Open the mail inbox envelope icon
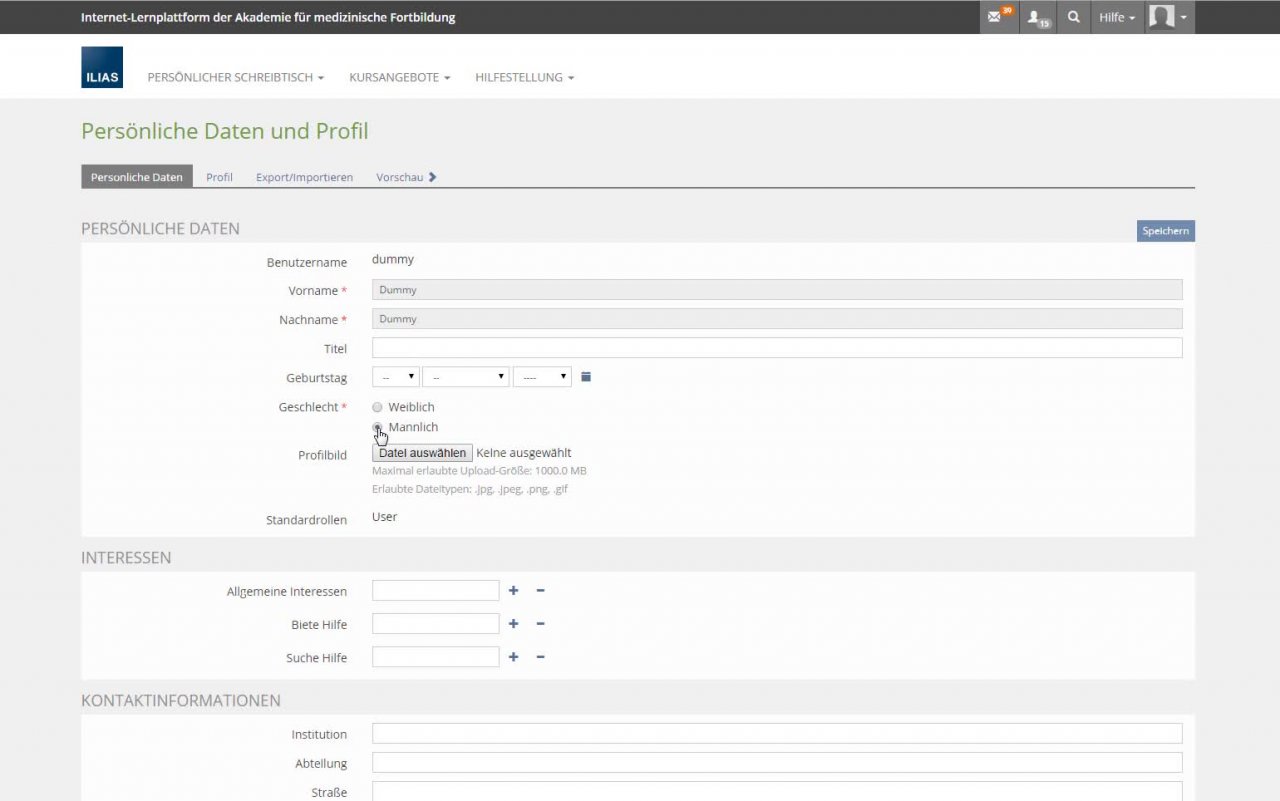The width and height of the screenshot is (1280, 801). click(x=998, y=17)
